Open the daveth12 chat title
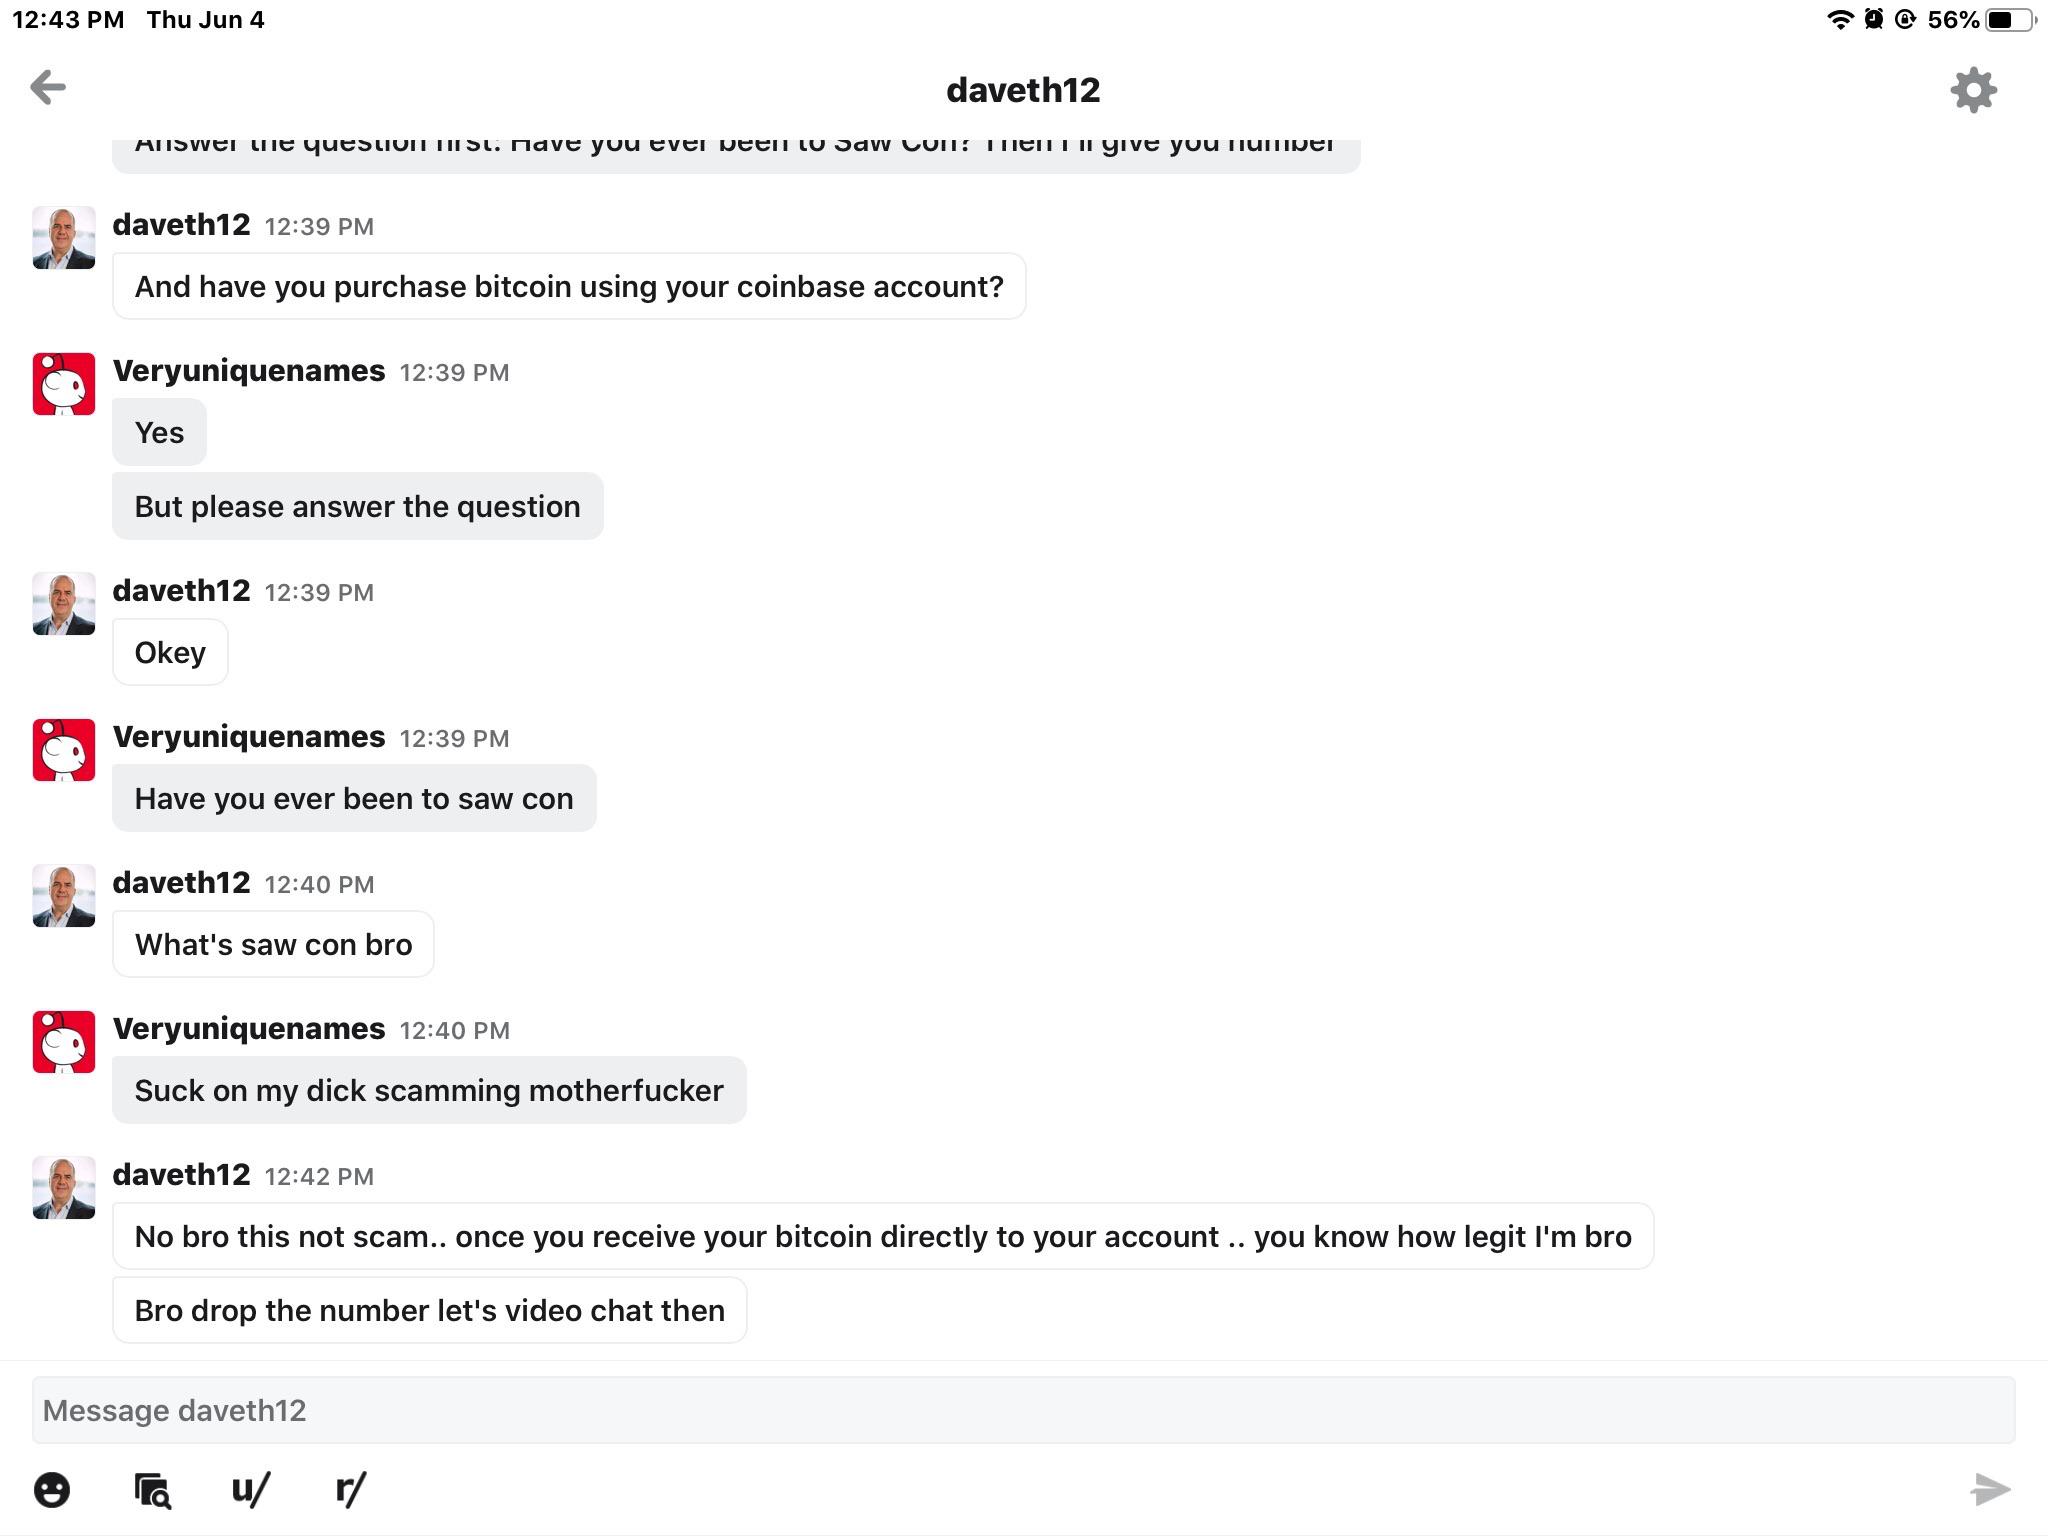The height and width of the screenshot is (1536, 2048). point(1022,90)
